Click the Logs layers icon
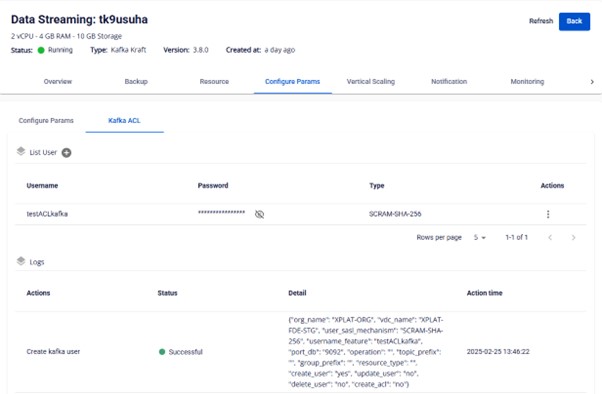The height and width of the screenshot is (394, 602). (x=21, y=262)
